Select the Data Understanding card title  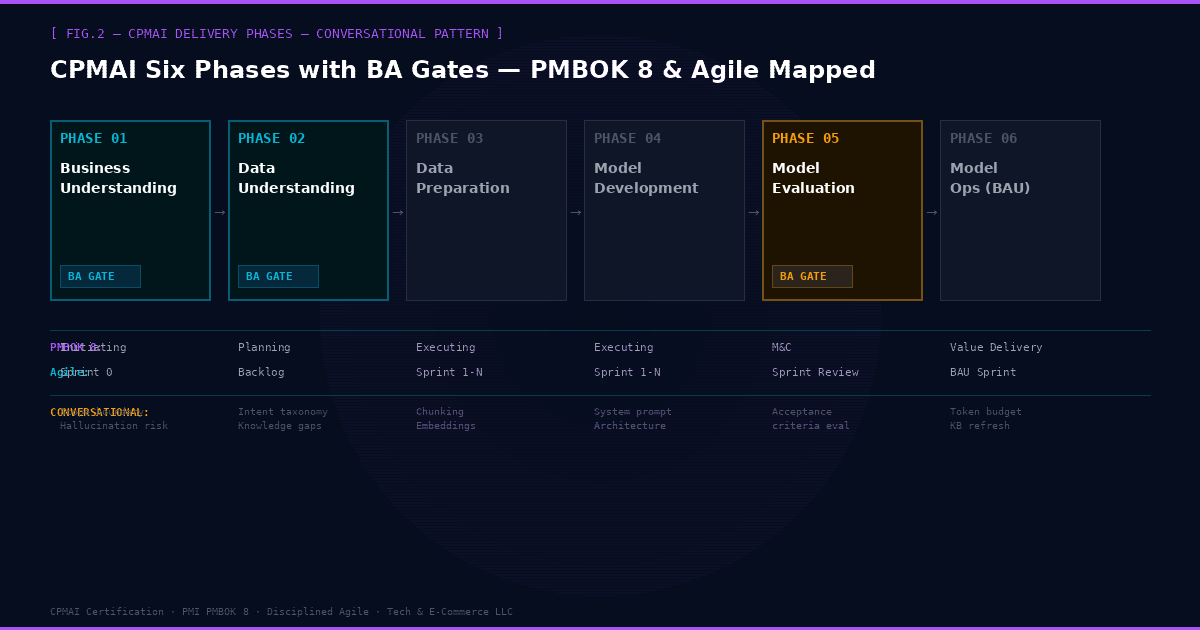(296, 178)
